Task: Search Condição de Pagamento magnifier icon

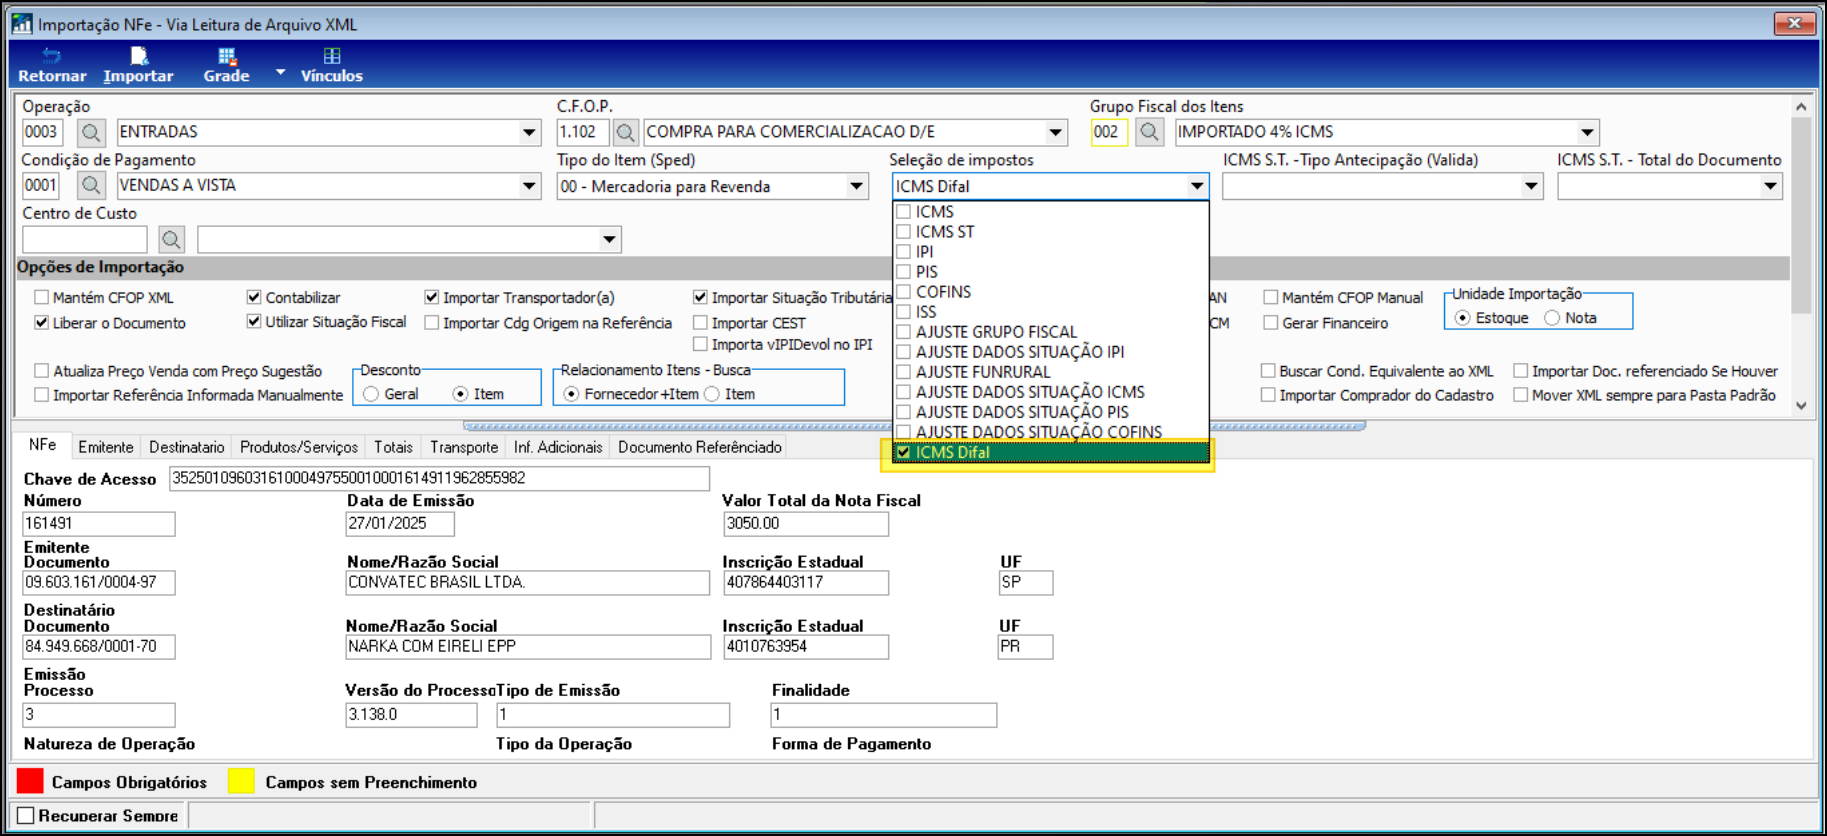Action: [91, 185]
